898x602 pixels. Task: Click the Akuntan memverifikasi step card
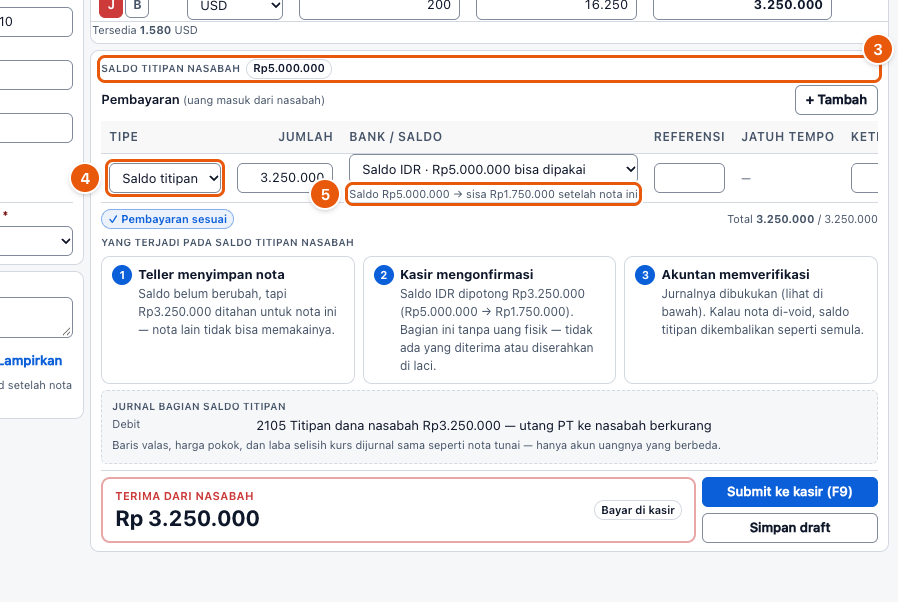(751, 320)
